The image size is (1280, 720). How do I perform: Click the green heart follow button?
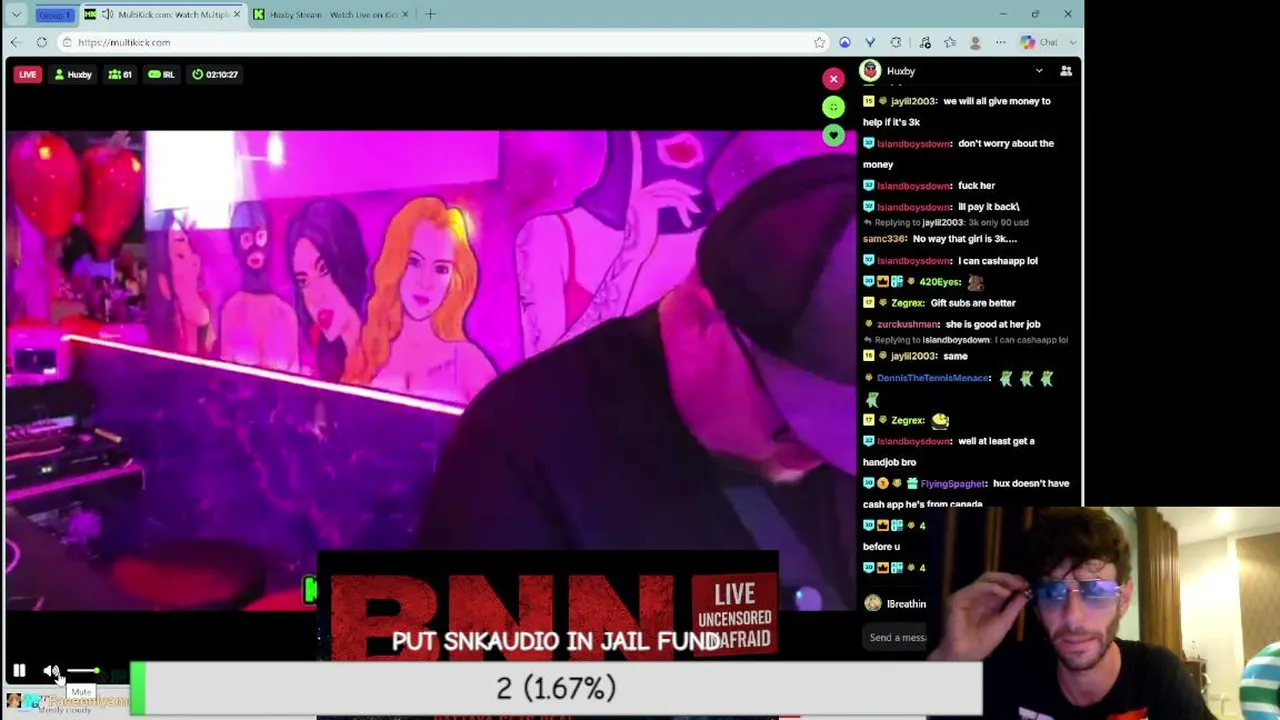pos(833,135)
